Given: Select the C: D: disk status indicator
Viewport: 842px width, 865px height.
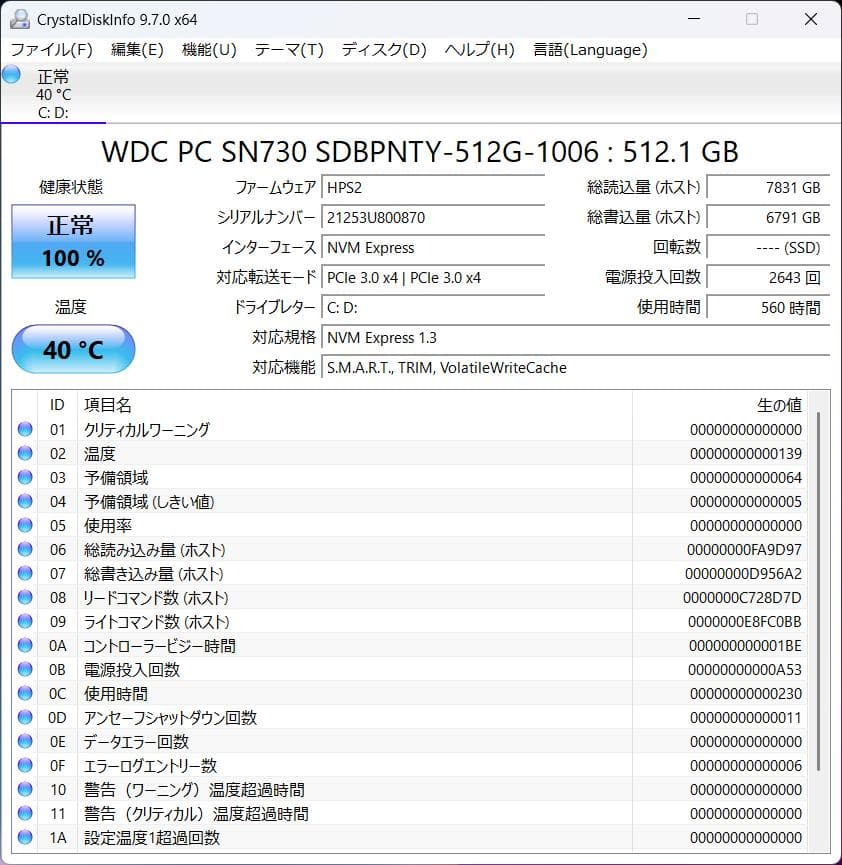Looking at the screenshot, I should point(53,93).
